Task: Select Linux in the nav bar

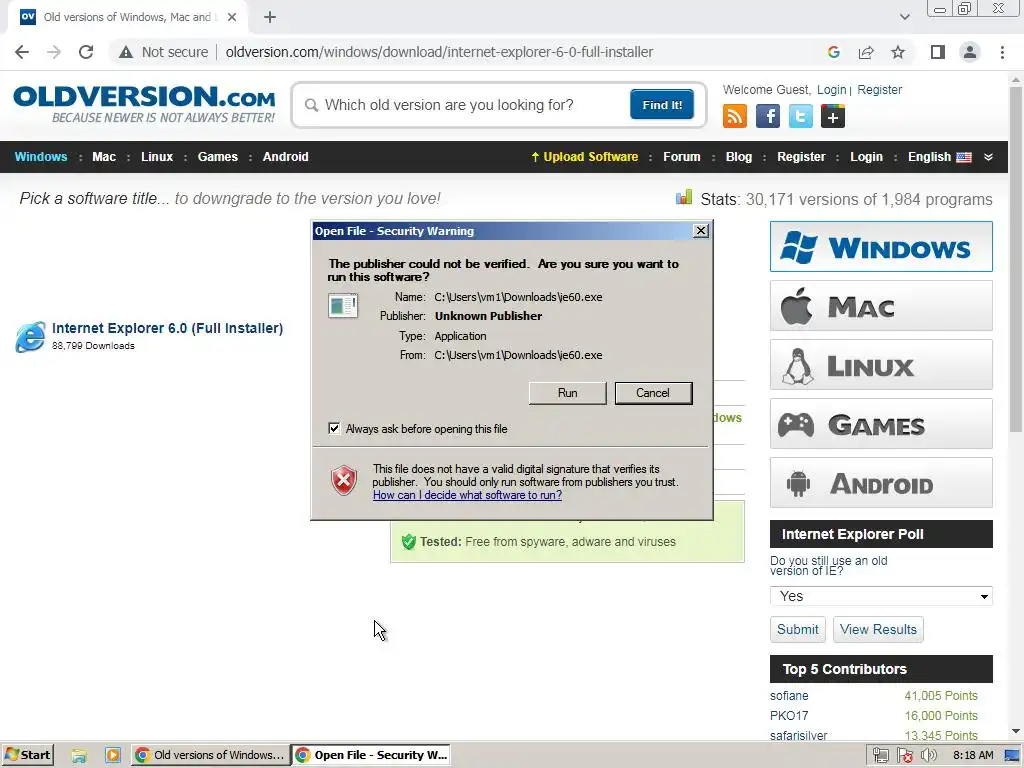Action: [157, 157]
